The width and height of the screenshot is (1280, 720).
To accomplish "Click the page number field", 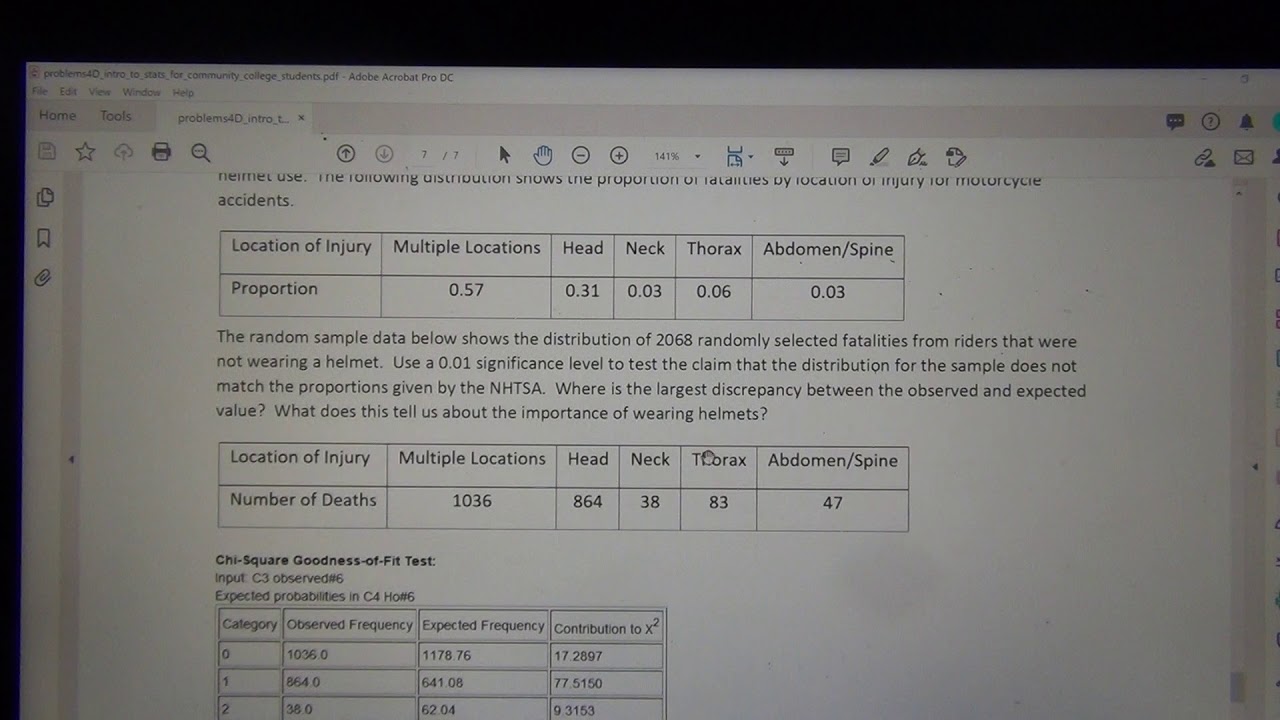I will [x=425, y=155].
